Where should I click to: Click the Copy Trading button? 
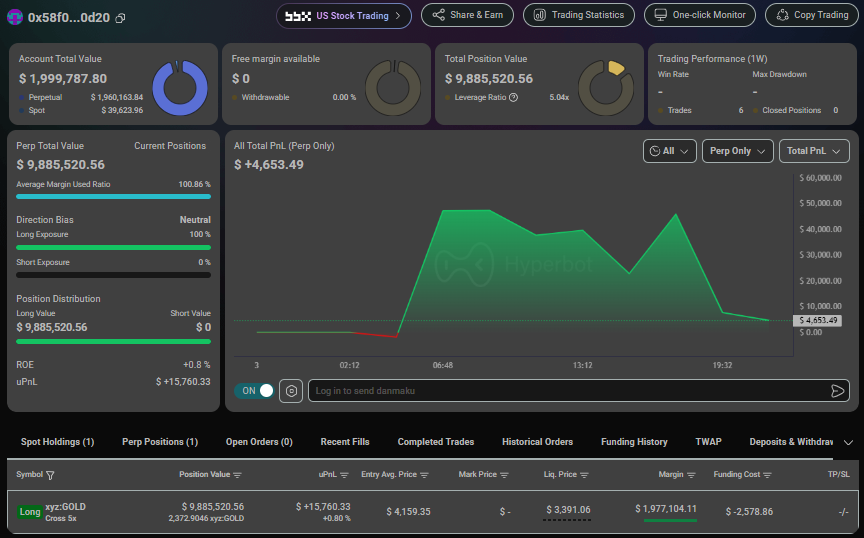812,15
